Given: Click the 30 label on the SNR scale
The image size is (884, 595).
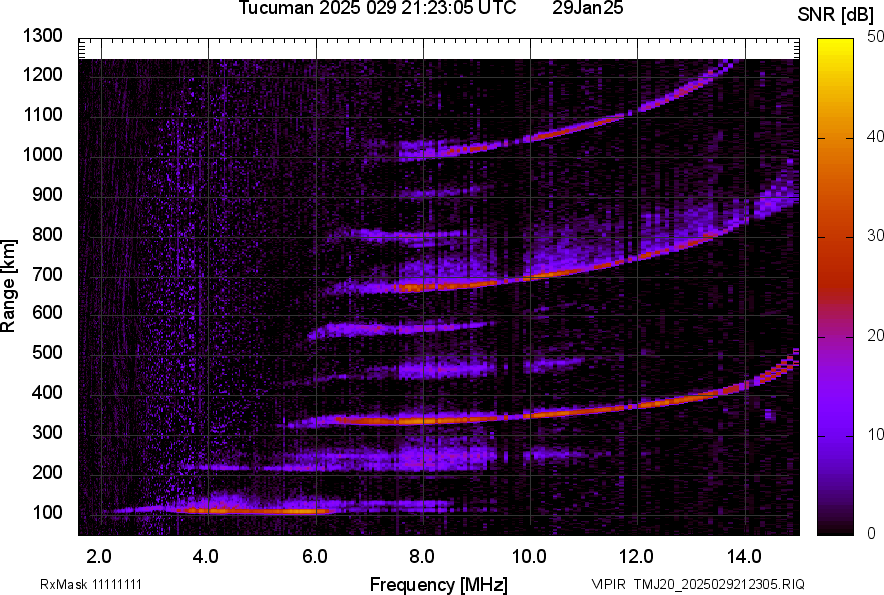Looking at the screenshot, I should click(876, 236).
